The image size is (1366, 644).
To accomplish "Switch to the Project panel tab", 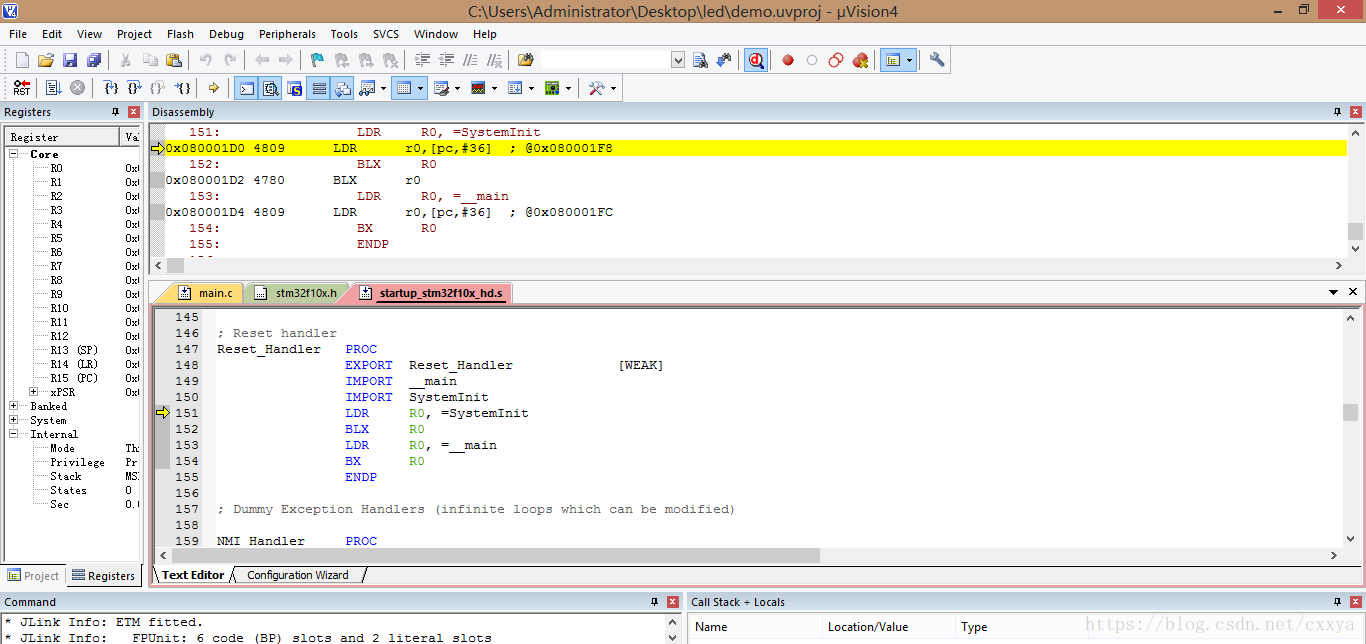I will [x=33, y=575].
